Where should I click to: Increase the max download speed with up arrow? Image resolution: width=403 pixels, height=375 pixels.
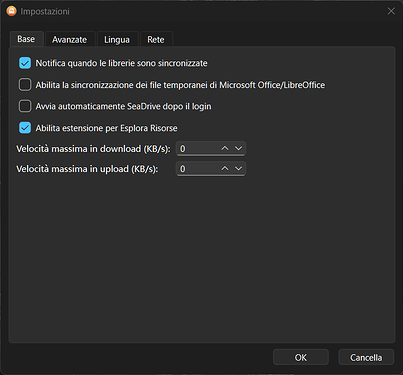(225, 148)
